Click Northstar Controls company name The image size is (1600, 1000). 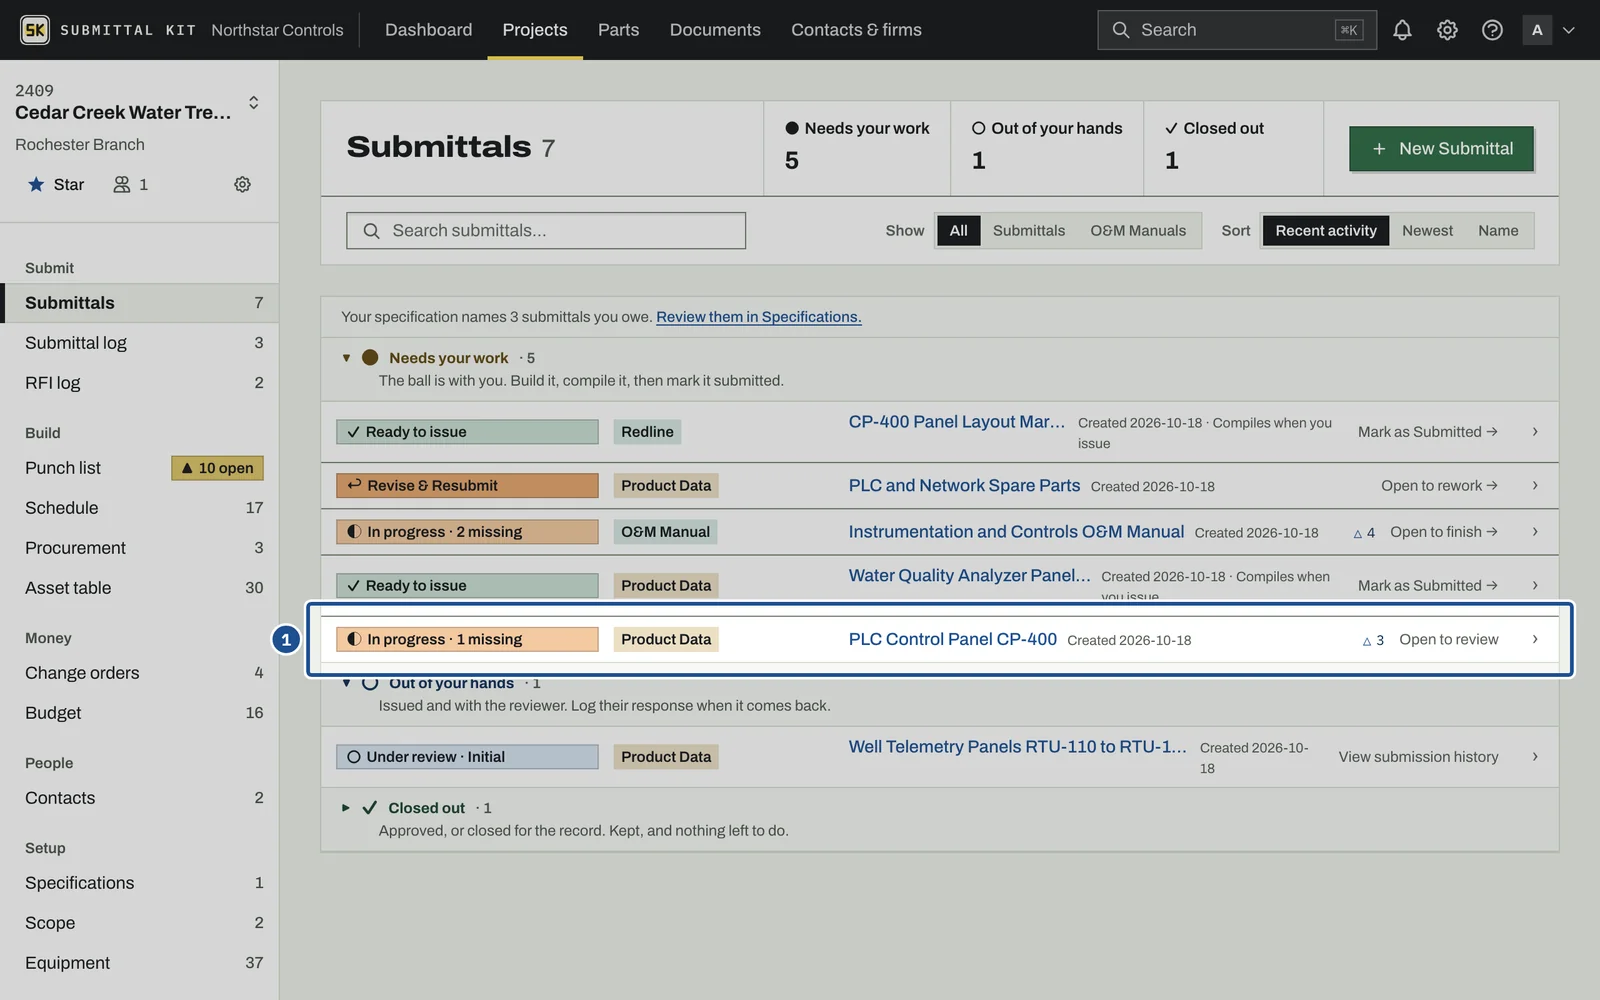(x=277, y=30)
